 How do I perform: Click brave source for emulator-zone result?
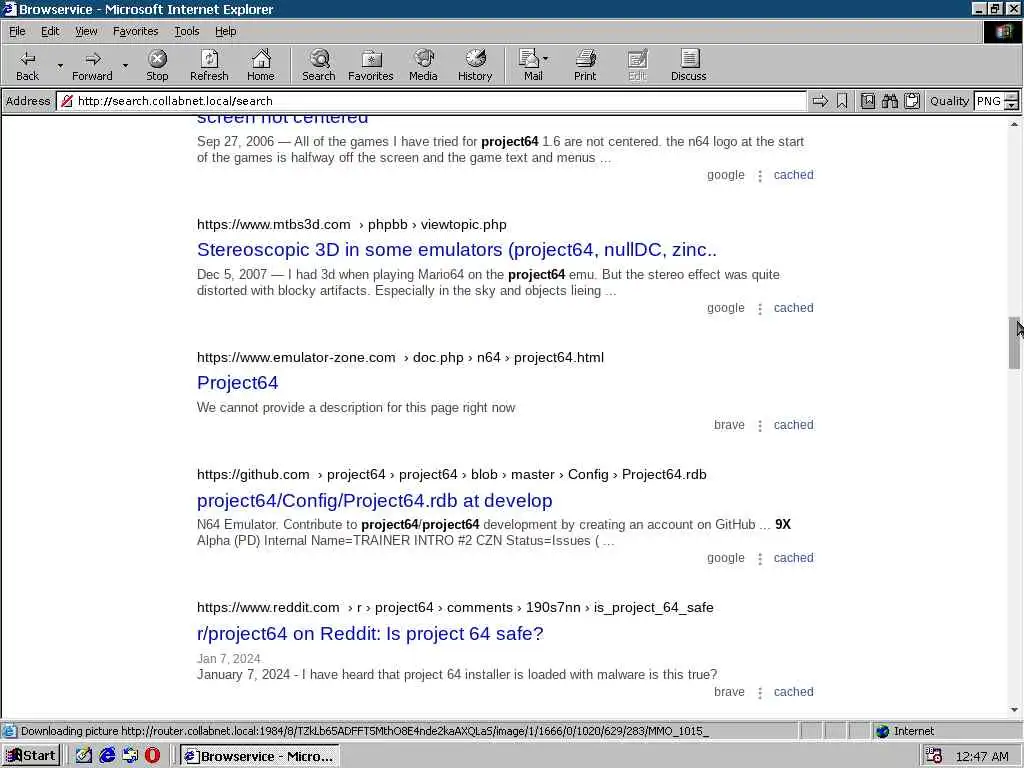(x=729, y=424)
